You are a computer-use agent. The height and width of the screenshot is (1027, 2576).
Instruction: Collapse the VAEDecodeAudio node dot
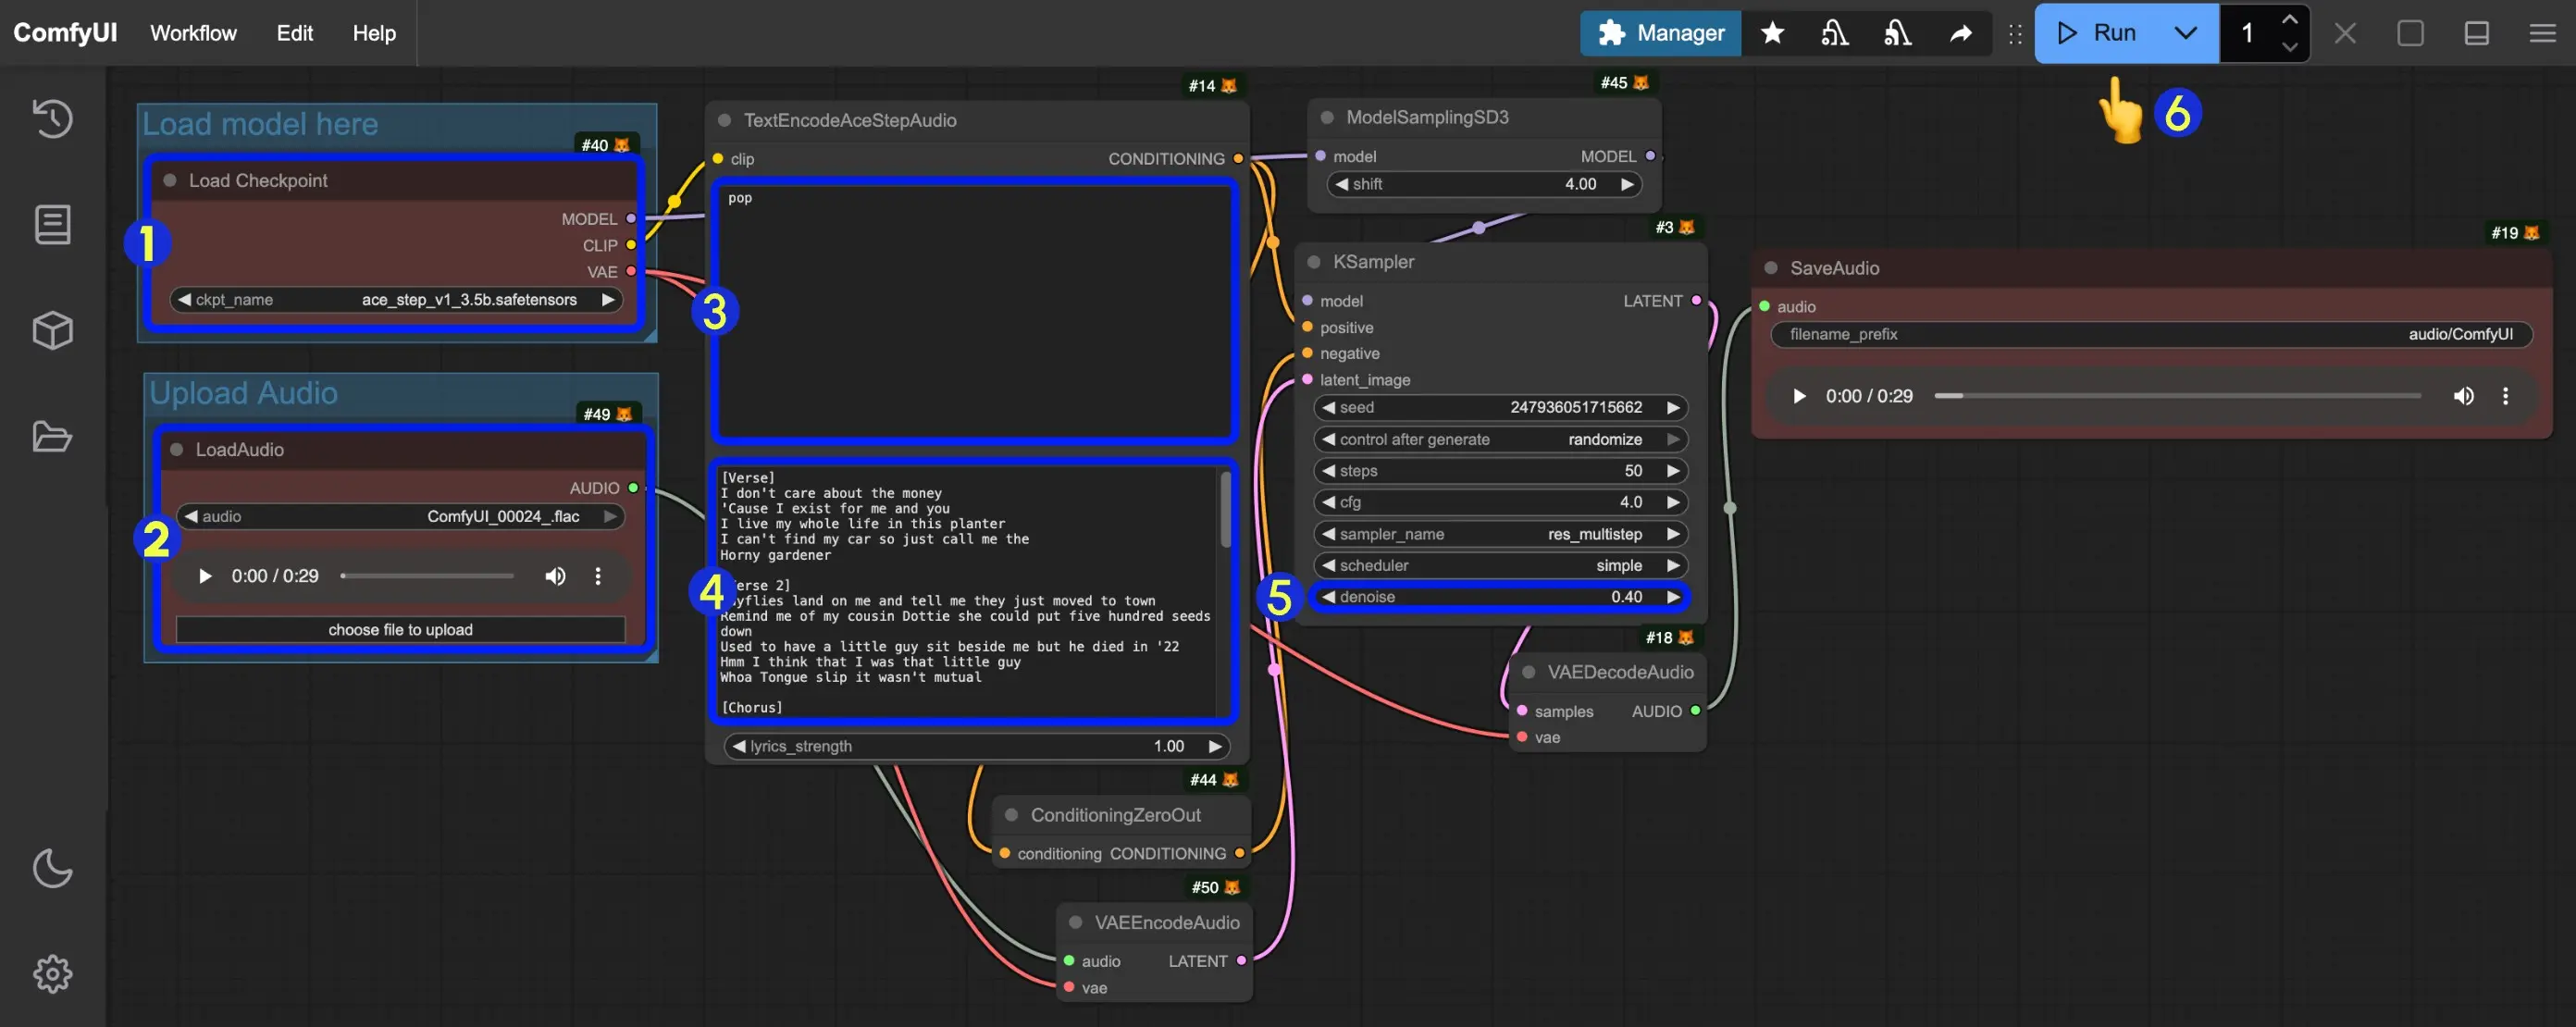click(x=1528, y=672)
